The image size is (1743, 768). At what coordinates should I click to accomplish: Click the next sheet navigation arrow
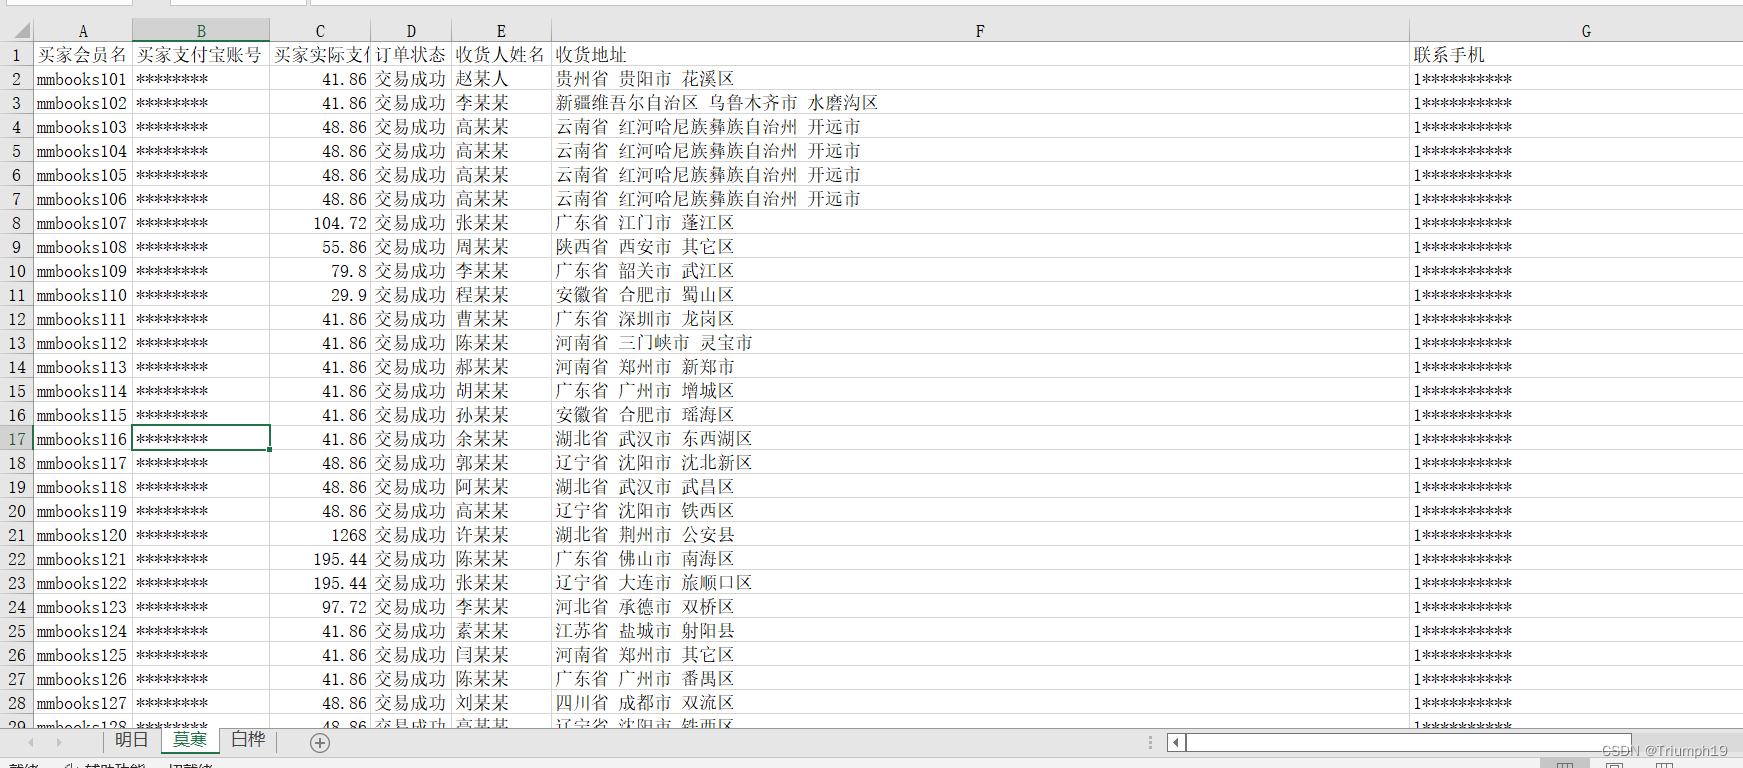coord(59,742)
